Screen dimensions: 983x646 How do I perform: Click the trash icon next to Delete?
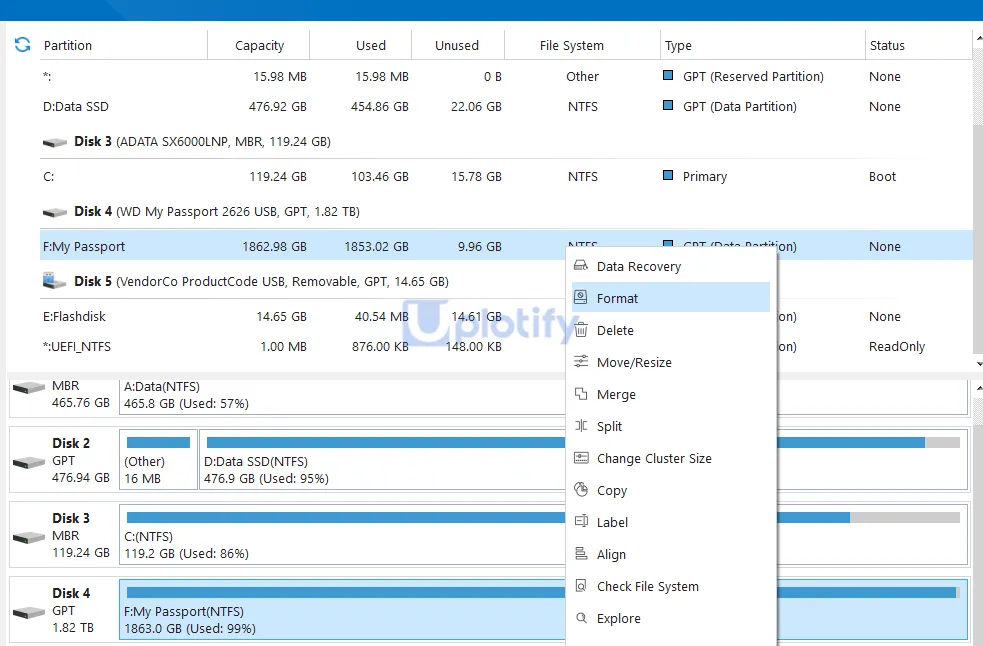click(581, 330)
